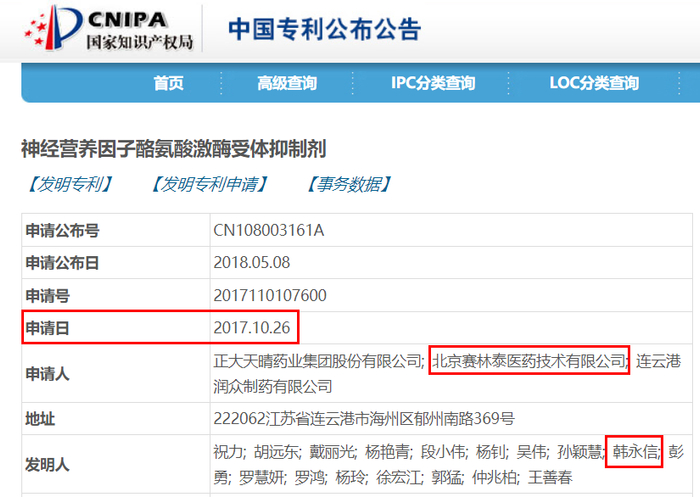
Task: Select application number 2017110107600
Action: (x=270, y=295)
